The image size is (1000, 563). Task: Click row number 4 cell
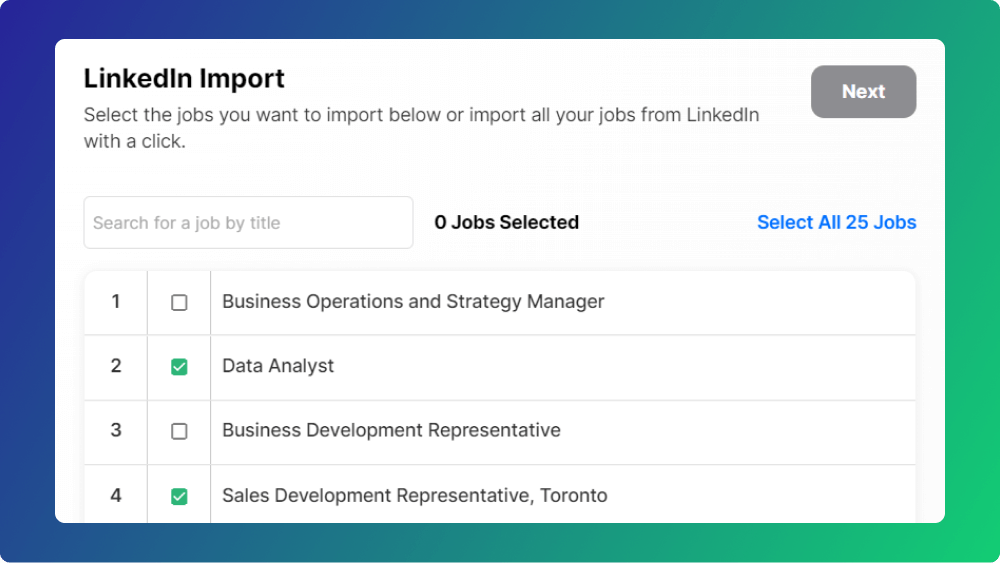(x=115, y=494)
